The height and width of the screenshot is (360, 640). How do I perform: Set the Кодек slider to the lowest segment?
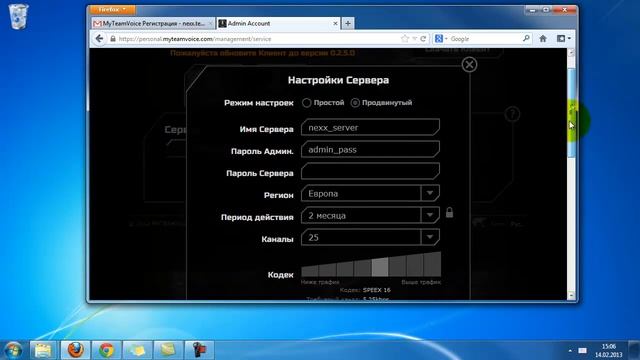[x=310, y=271]
